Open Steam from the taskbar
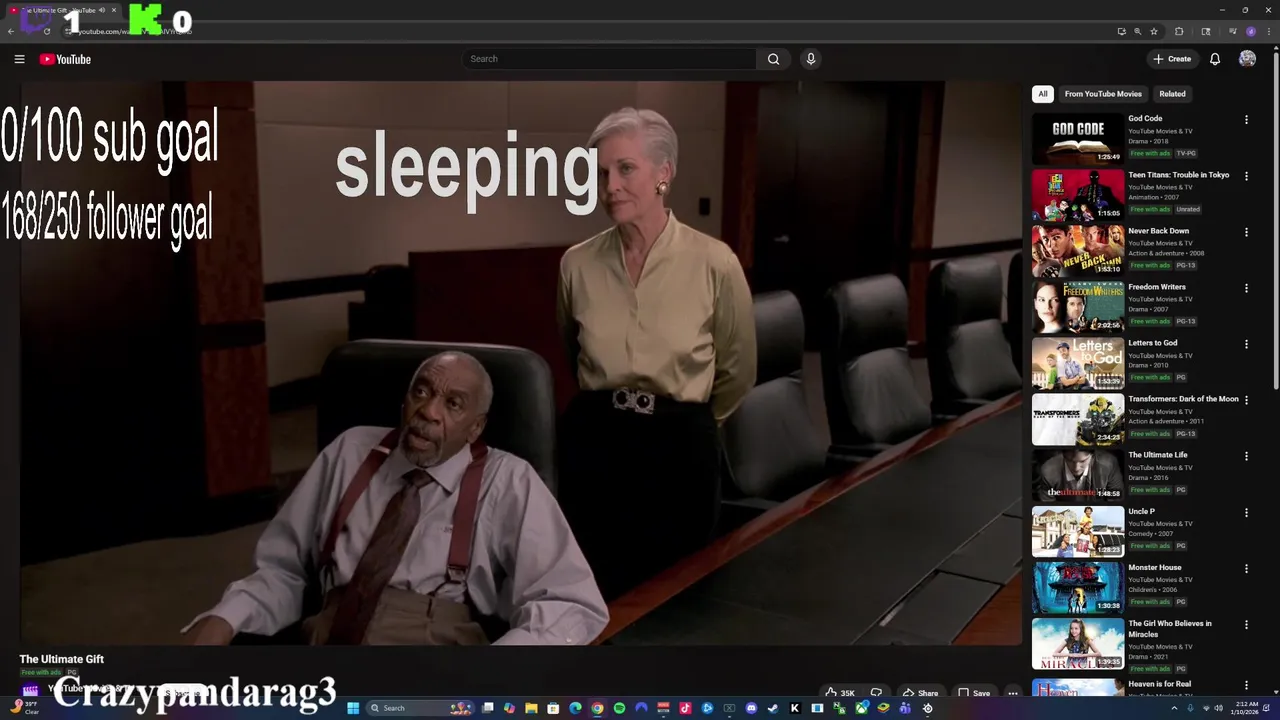The height and width of the screenshot is (720, 1280). 772,708
